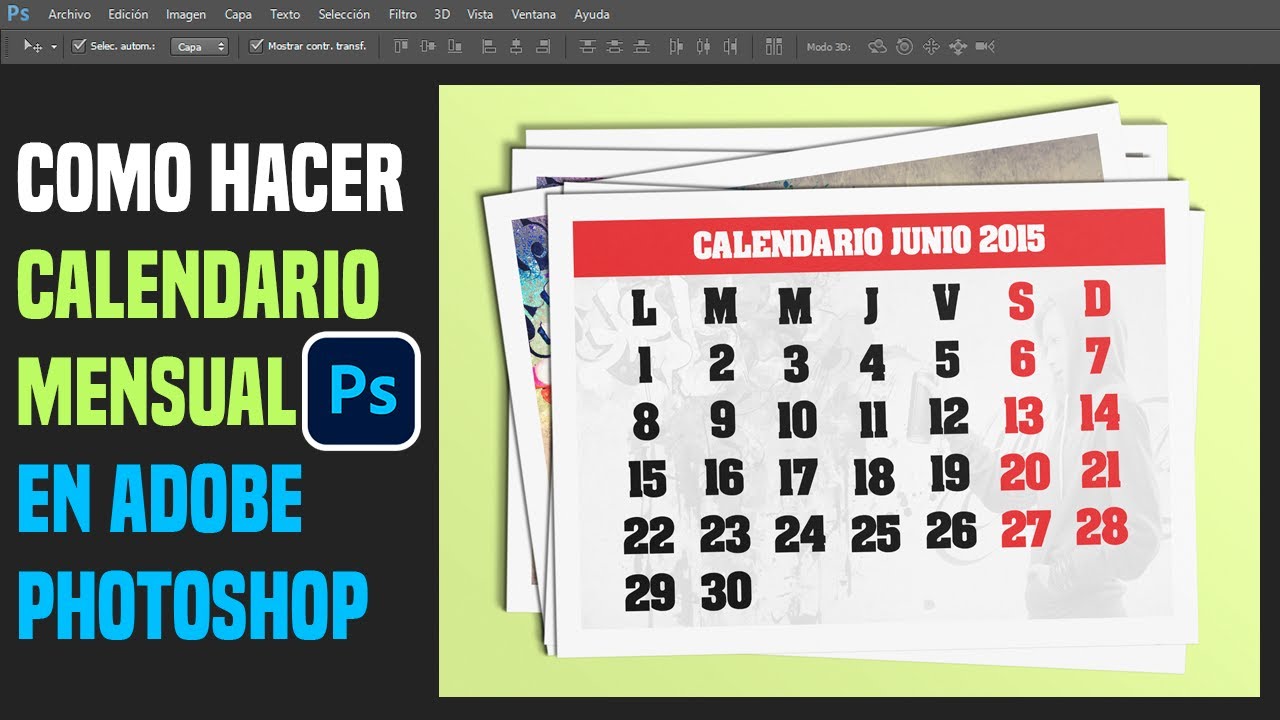Click the blue PHOTOSHOP title word
This screenshot has width=1280, height=720.
point(193,604)
